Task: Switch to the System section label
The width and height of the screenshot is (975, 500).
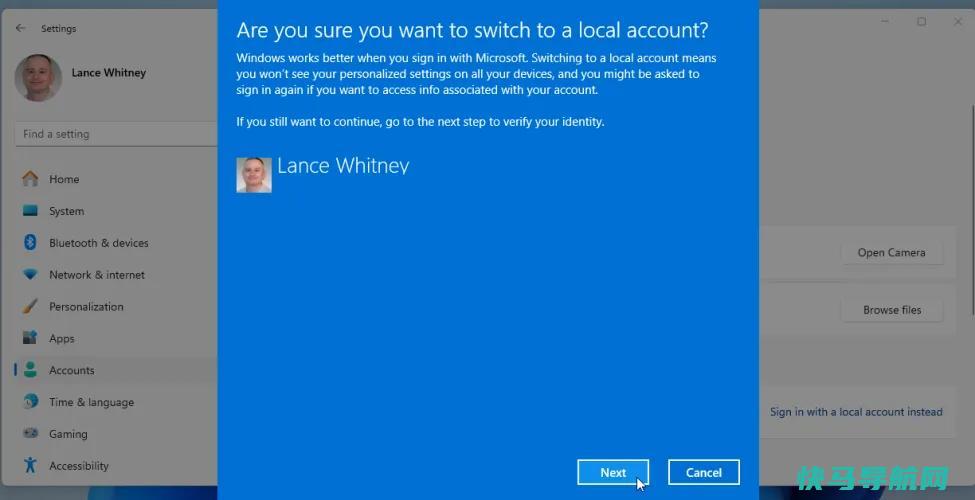Action: [x=67, y=211]
